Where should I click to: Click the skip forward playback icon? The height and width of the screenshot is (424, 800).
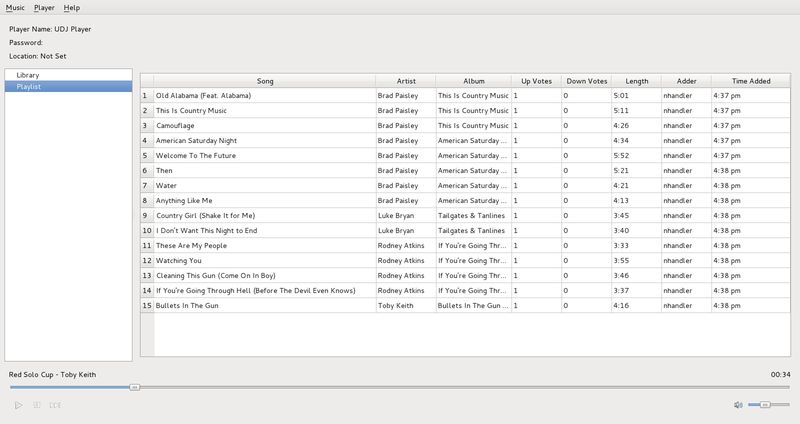55,405
